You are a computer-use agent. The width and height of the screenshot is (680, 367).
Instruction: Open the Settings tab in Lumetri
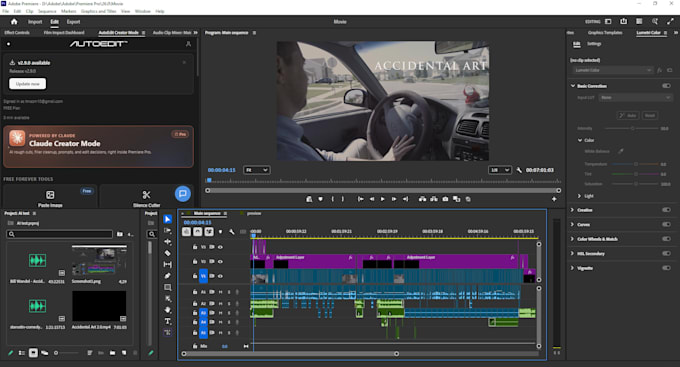point(594,44)
